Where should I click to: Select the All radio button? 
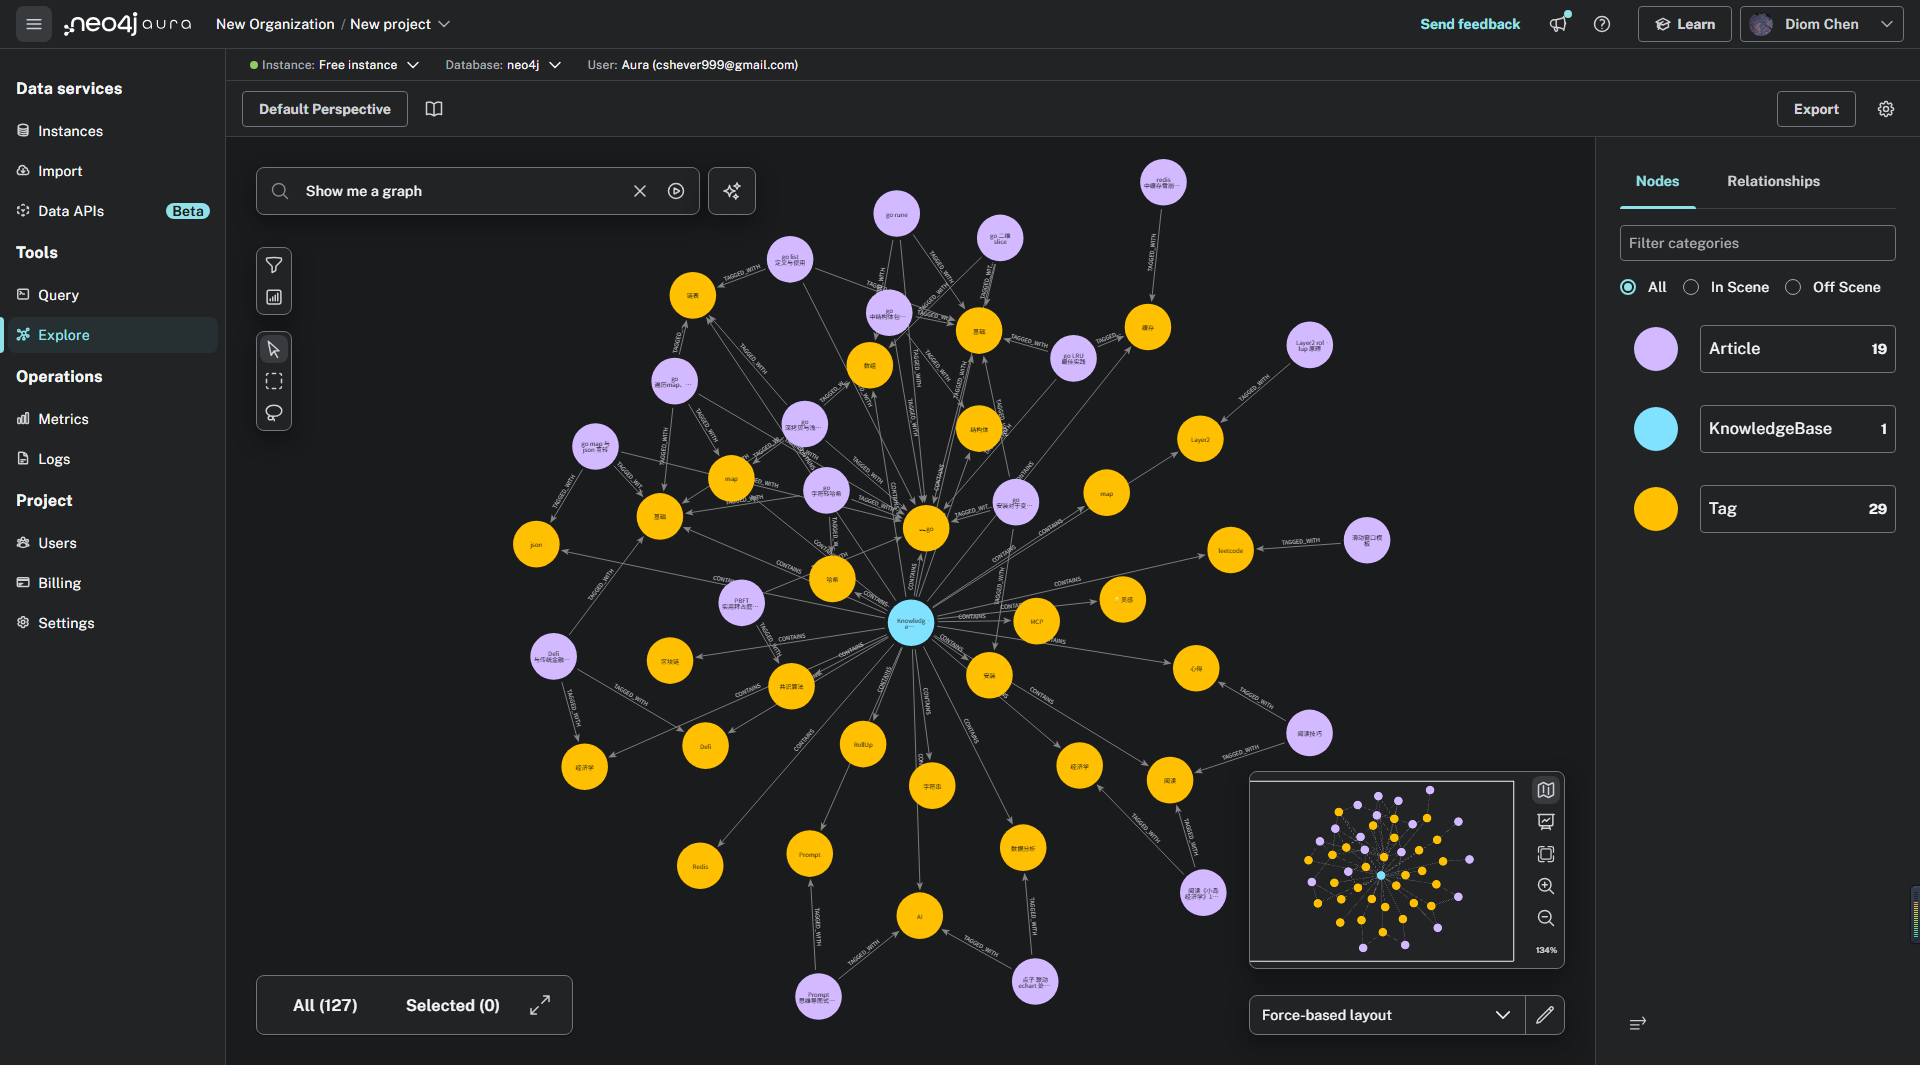1628,287
